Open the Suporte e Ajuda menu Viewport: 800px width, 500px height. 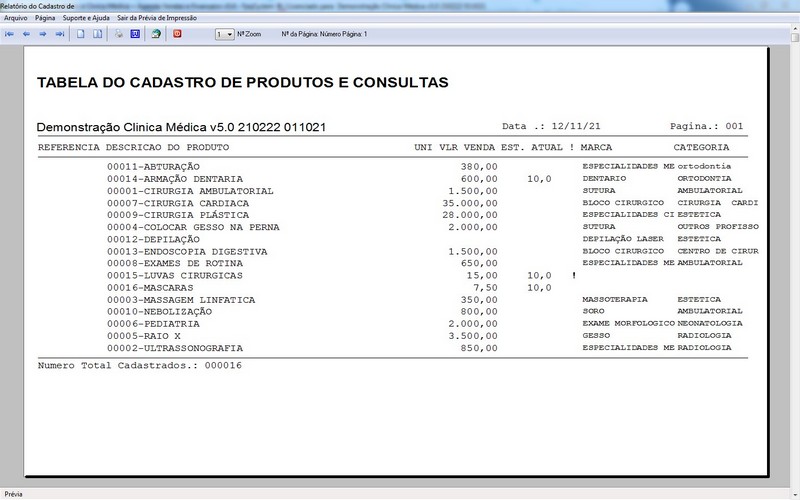click(x=86, y=18)
